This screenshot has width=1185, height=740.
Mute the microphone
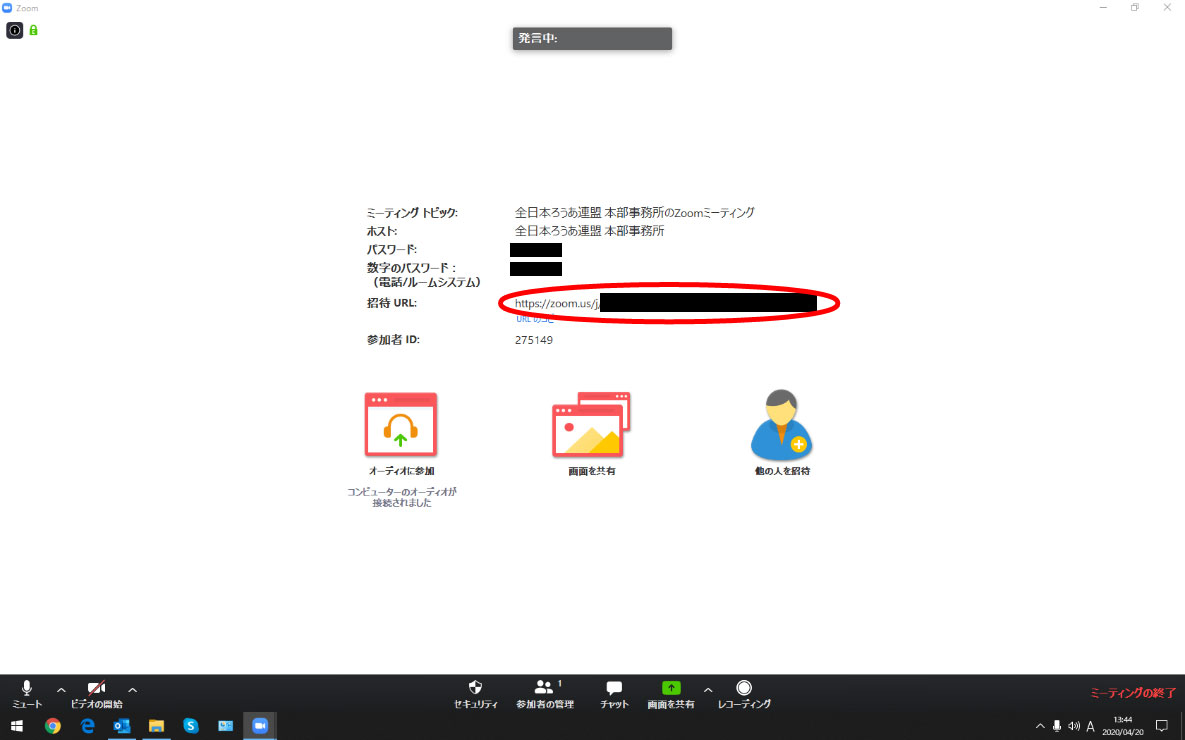coord(27,694)
